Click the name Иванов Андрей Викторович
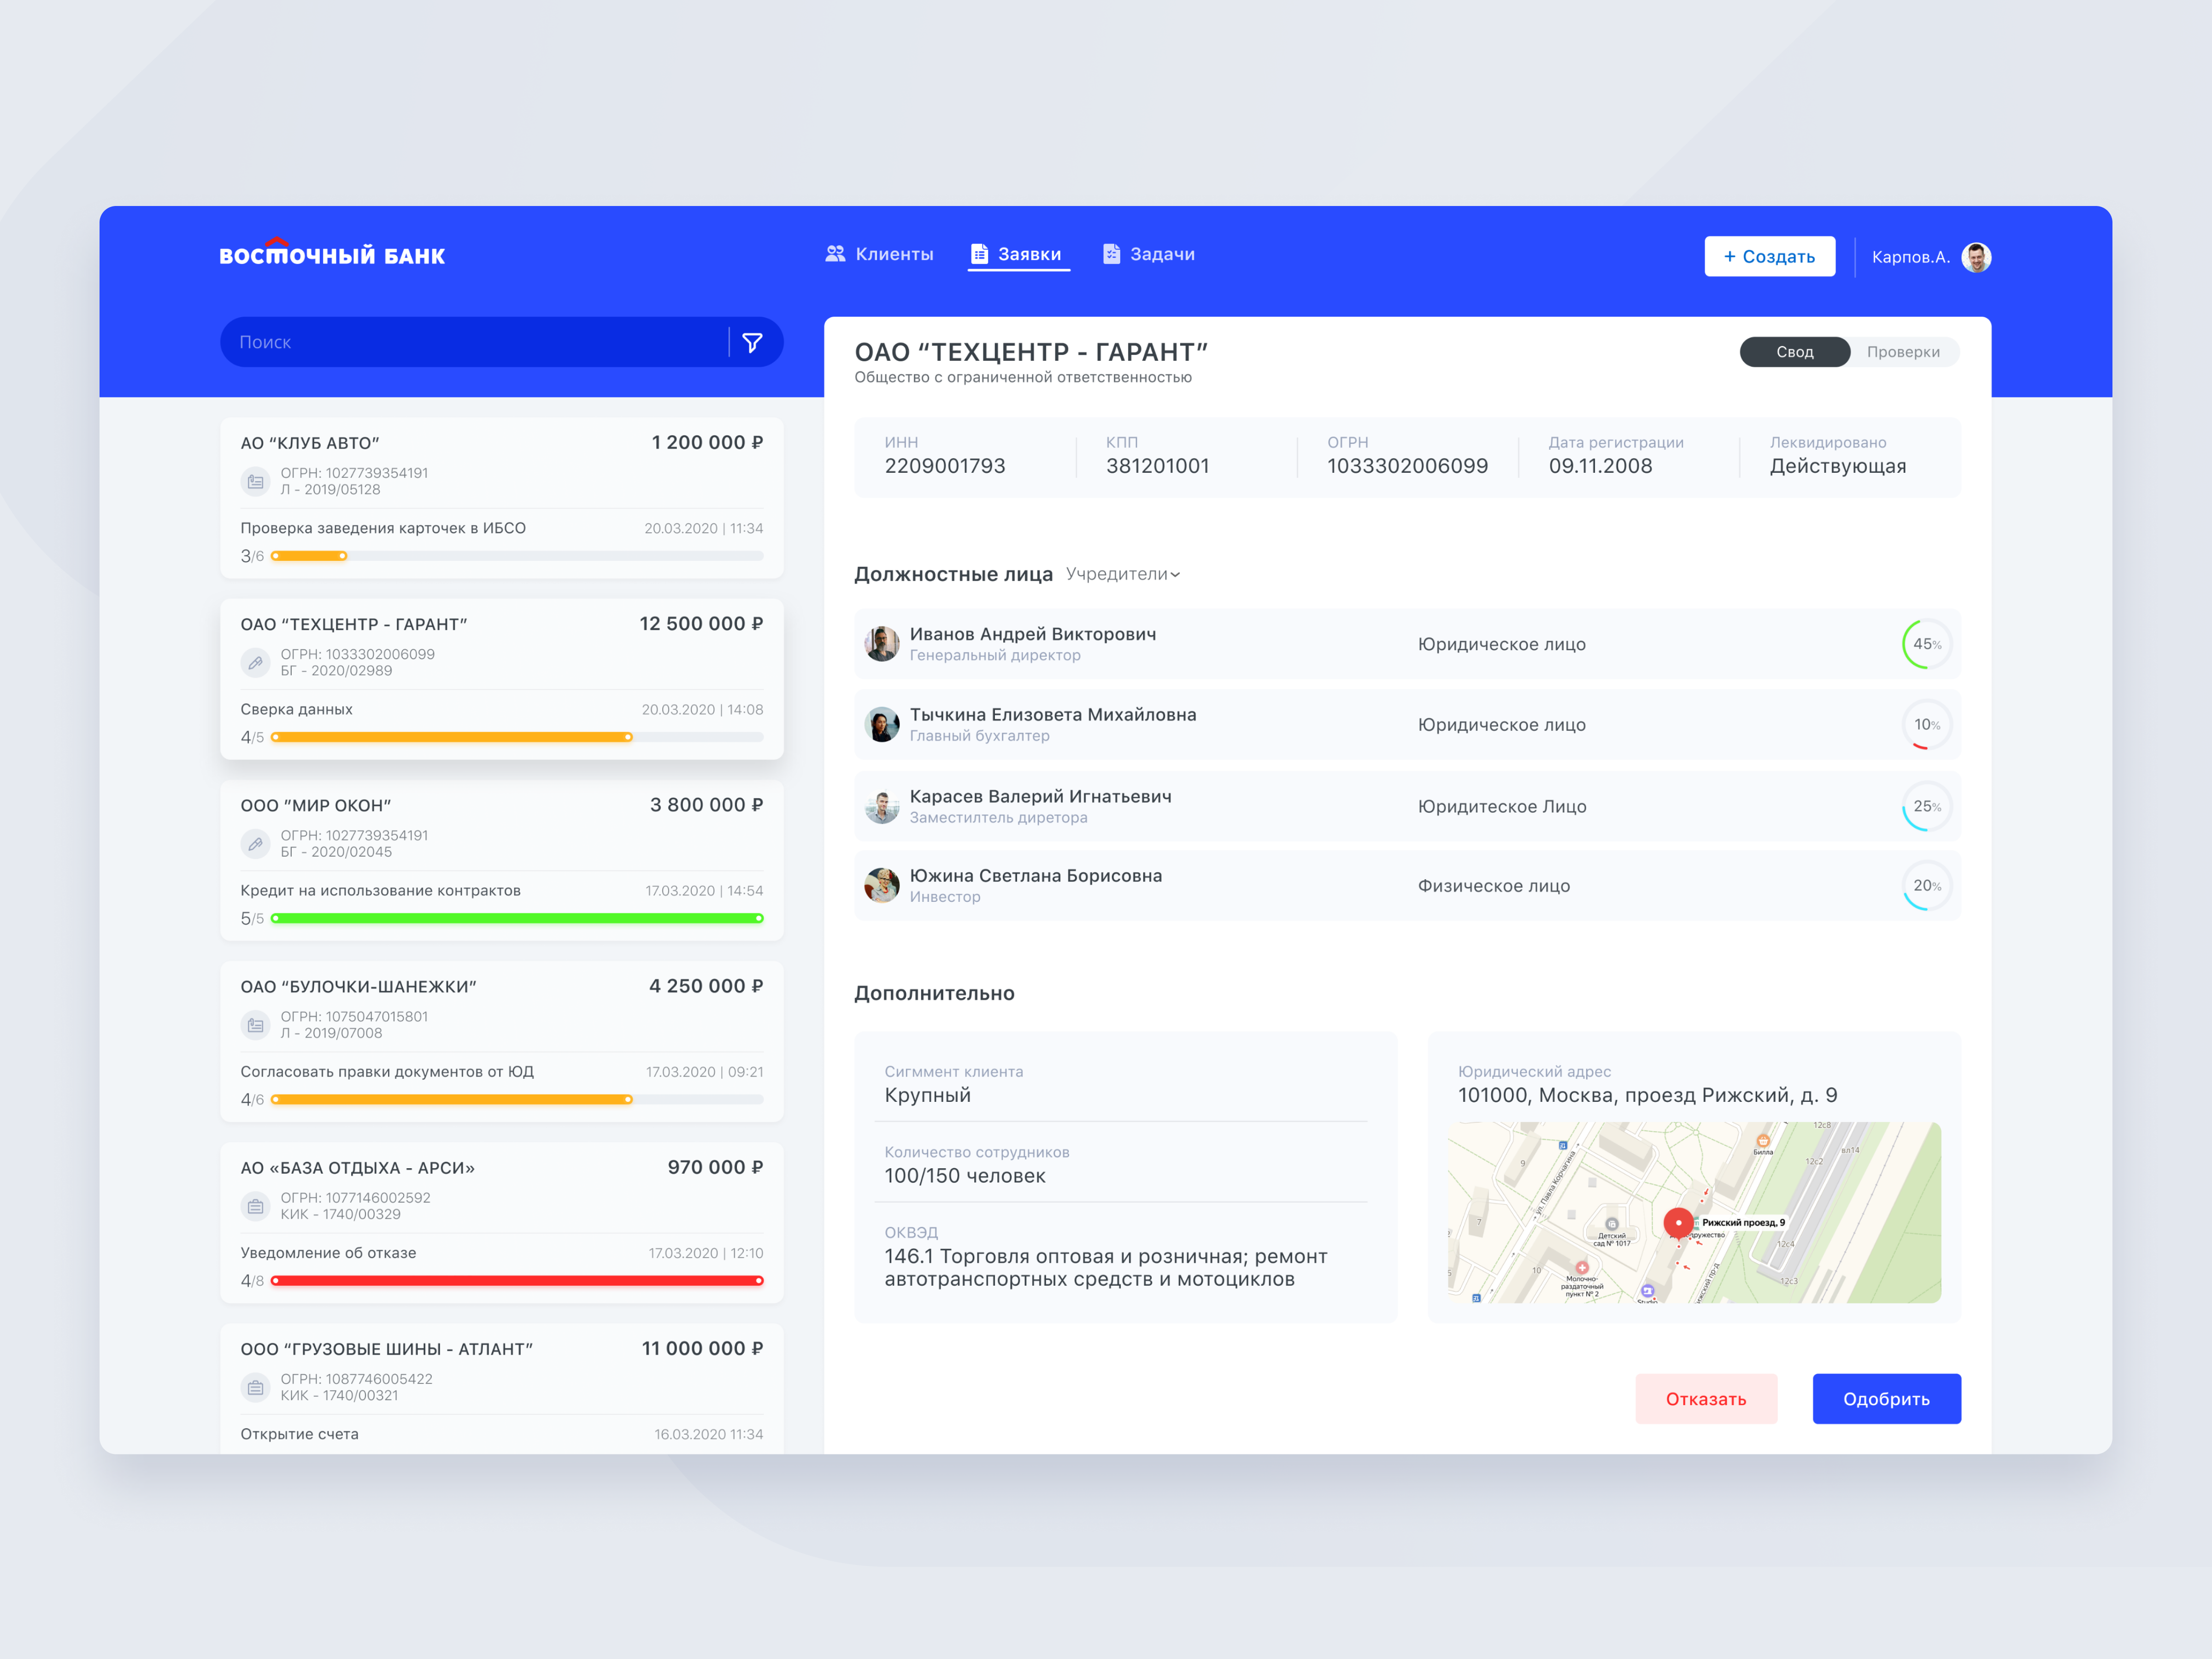Image resolution: width=2212 pixels, height=1659 pixels. point(1033,634)
